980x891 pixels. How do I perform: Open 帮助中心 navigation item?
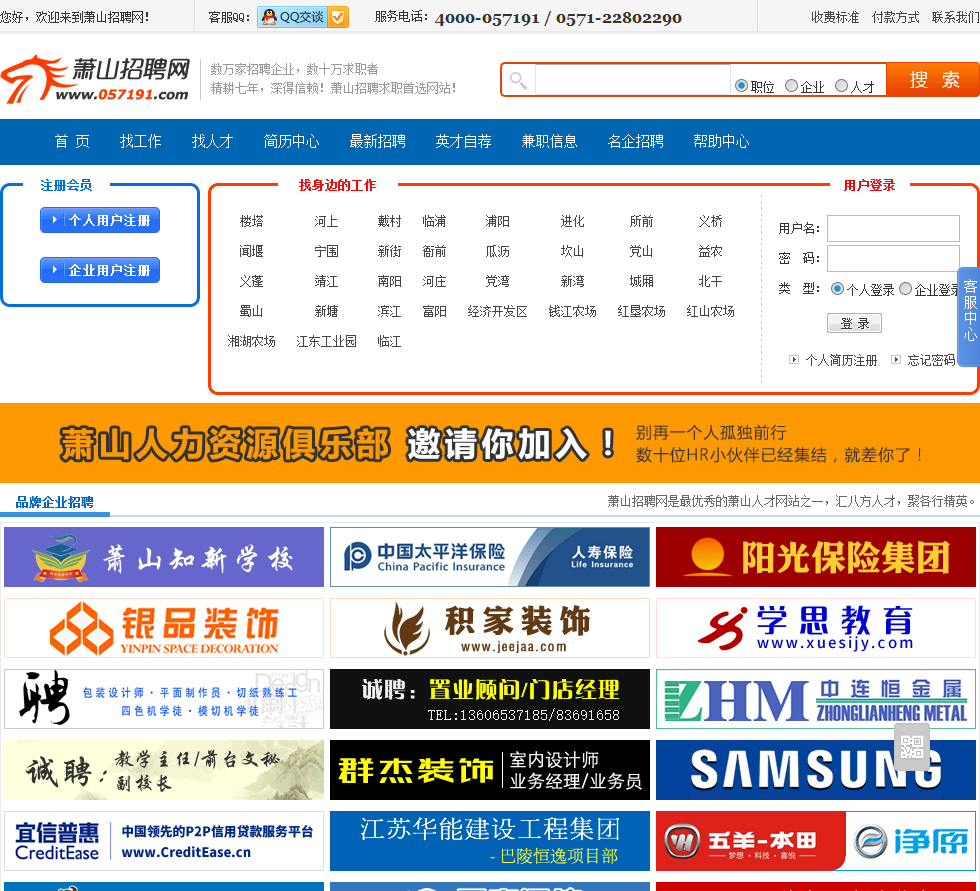[x=721, y=141]
